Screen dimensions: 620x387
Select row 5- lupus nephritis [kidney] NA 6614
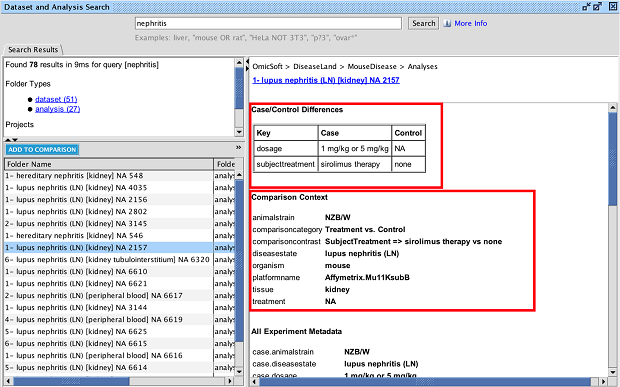[109, 367]
